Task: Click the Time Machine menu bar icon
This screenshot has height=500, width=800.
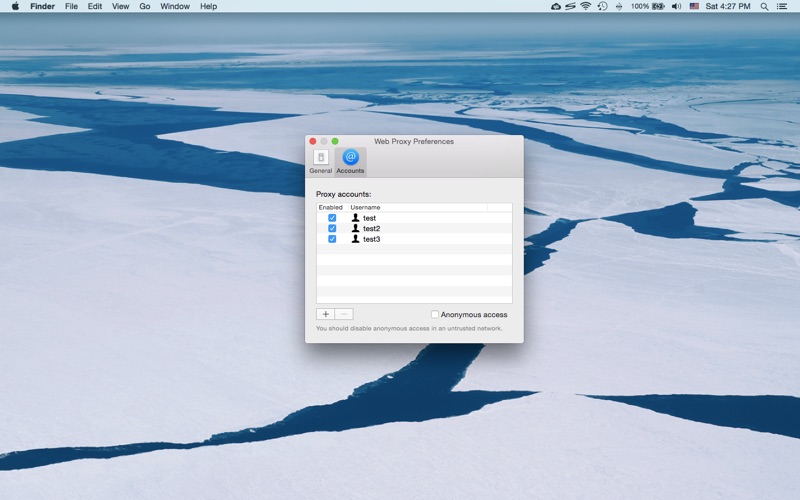Action: coord(602,6)
